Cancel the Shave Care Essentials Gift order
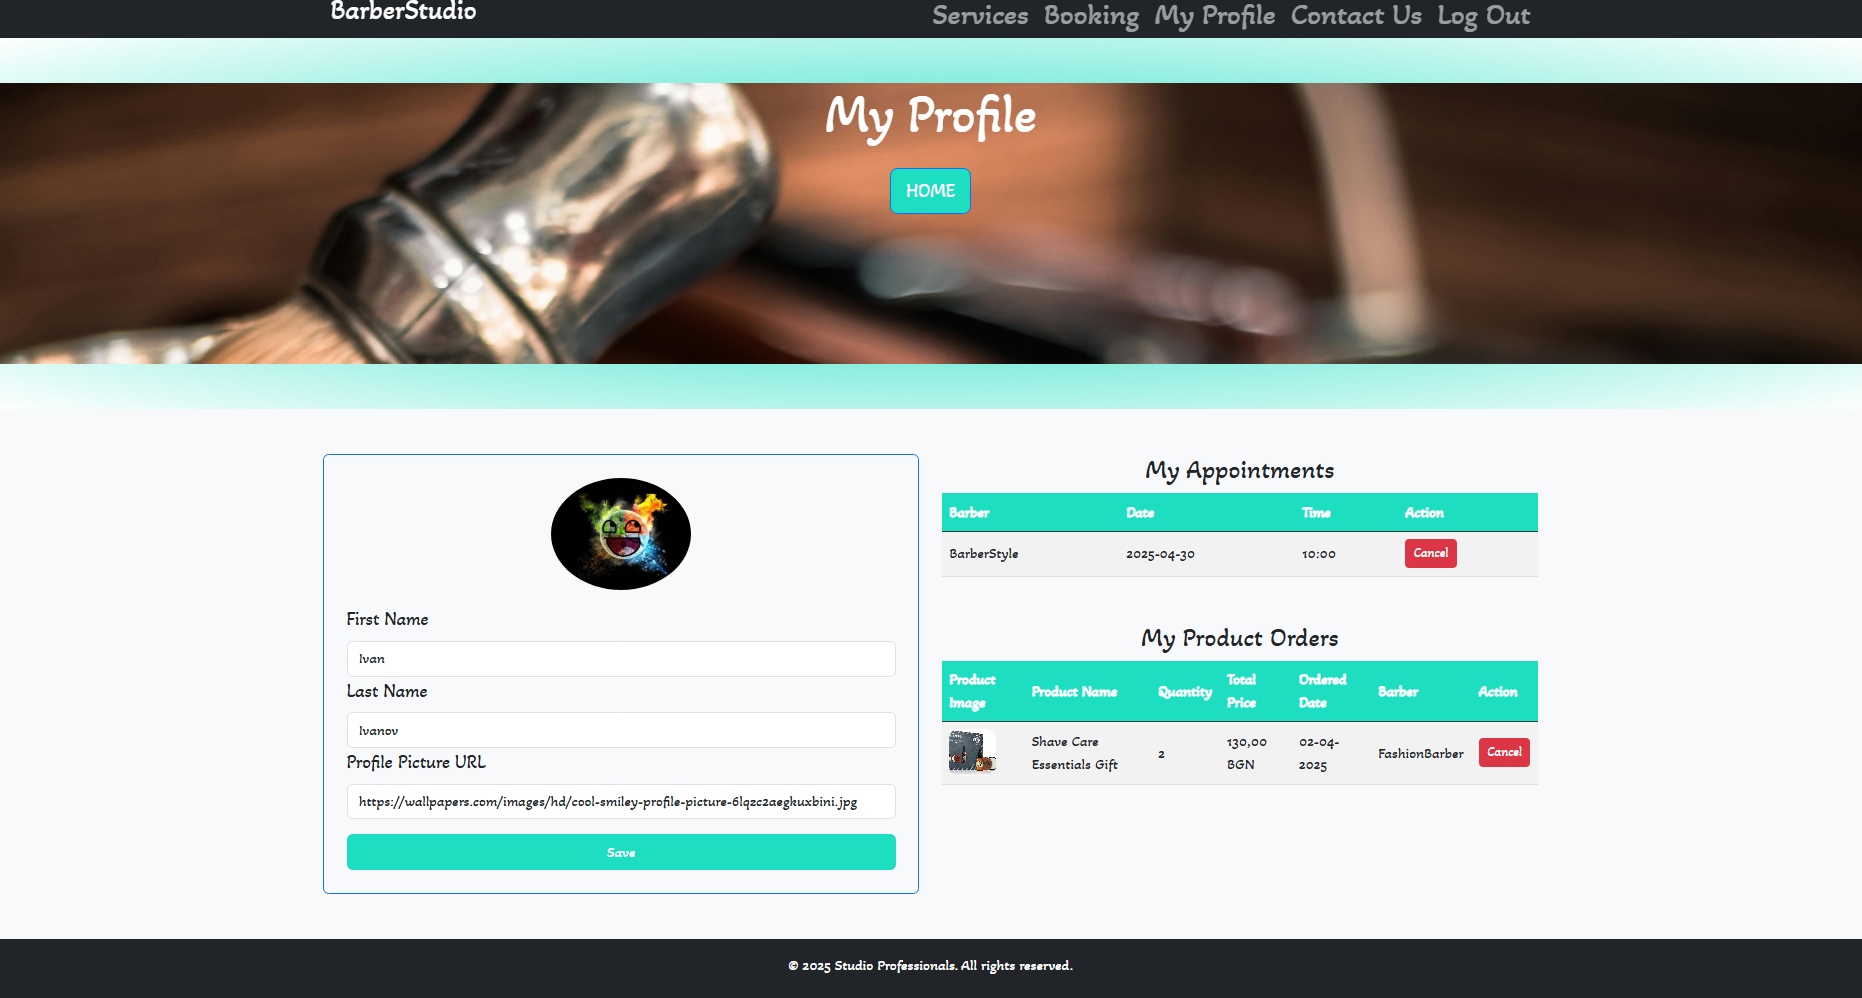Screen dimensions: 1862x998 click(1504, 752)
